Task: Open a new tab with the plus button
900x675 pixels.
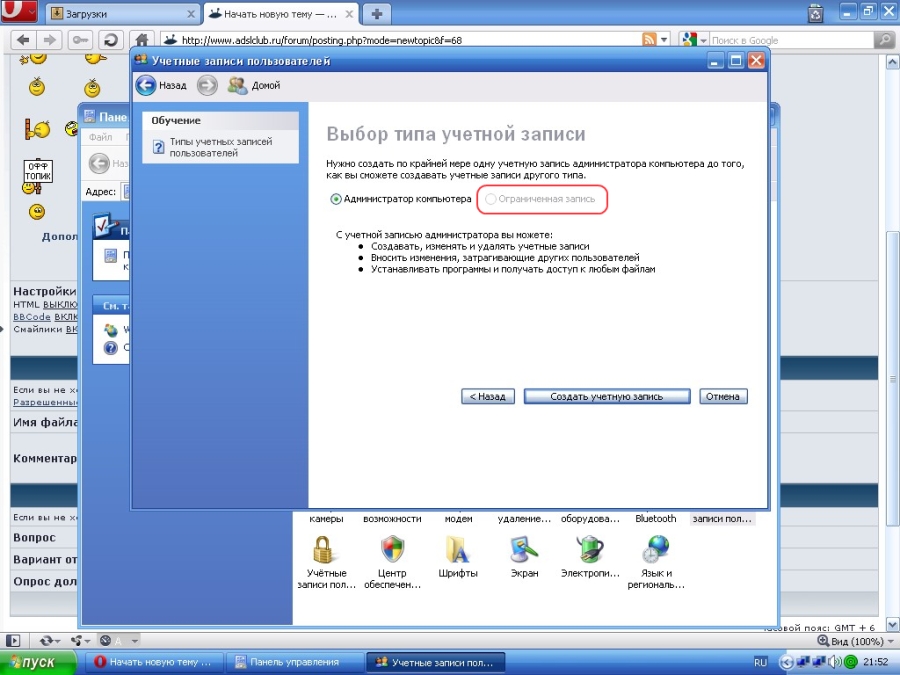Action: point(376,14)
